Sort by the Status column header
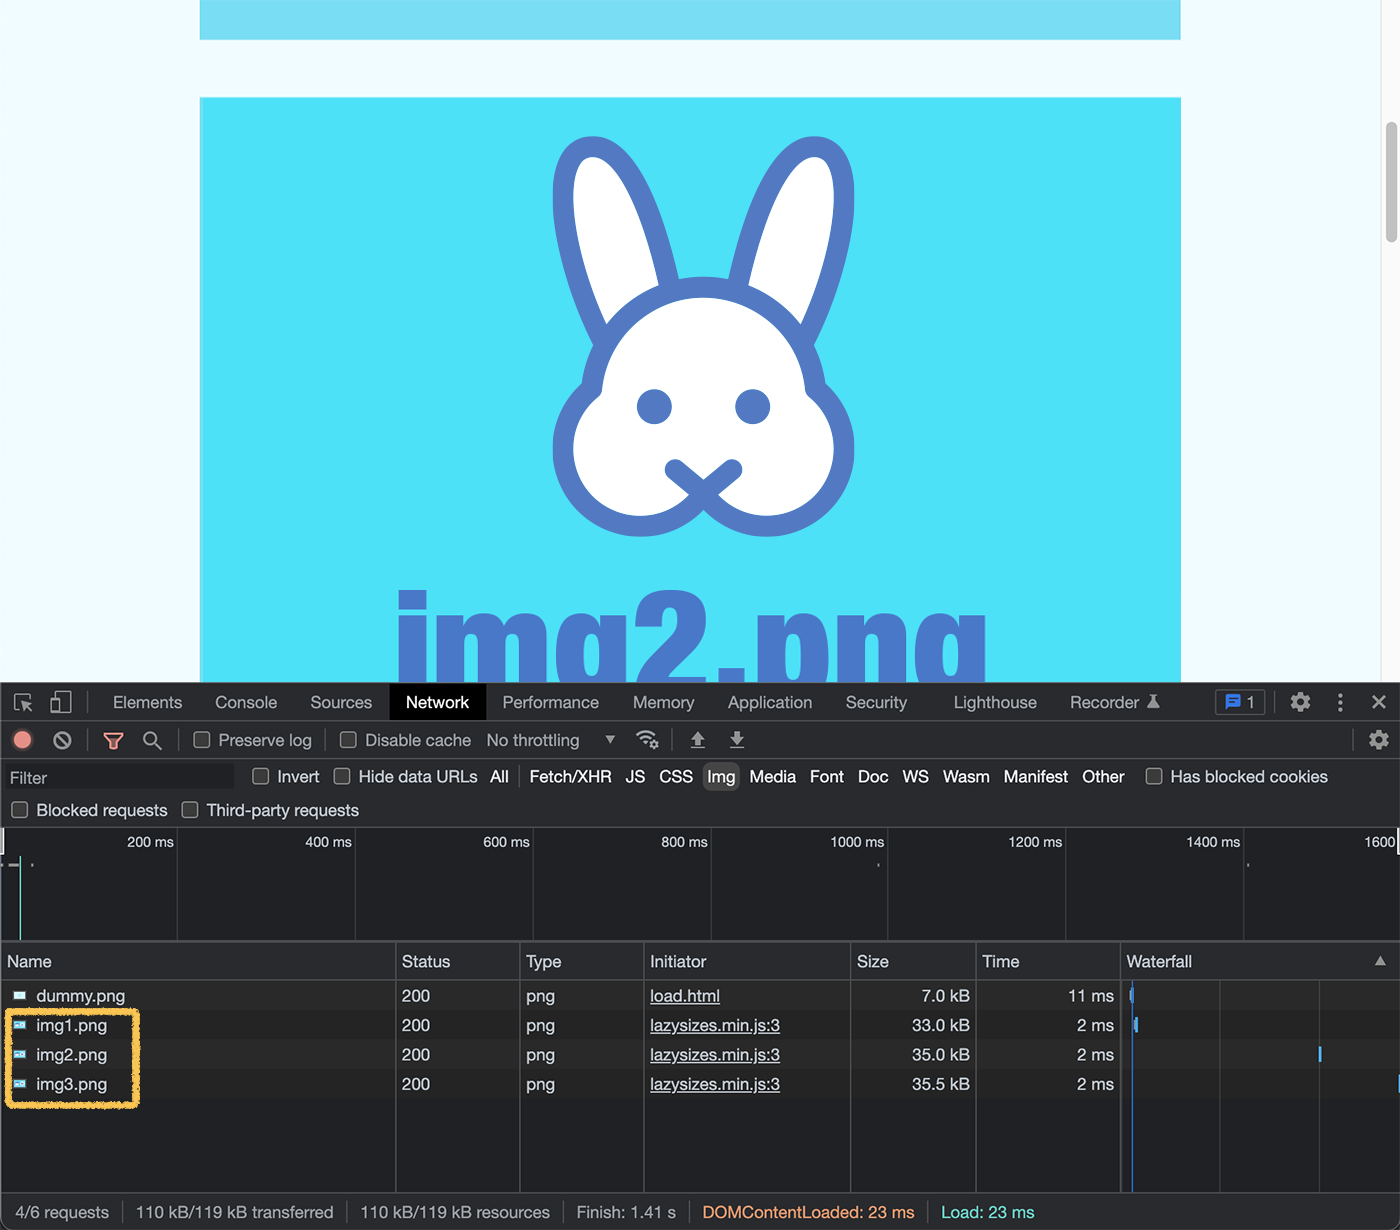Viewport: 1400px width, 1230px height. pos(457,961)
